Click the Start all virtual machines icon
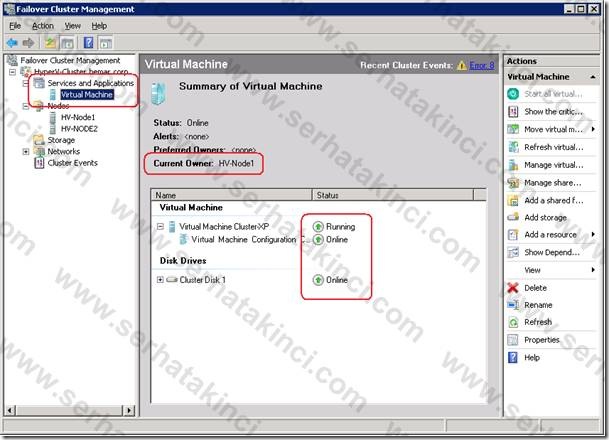 (x=513, y=94)
